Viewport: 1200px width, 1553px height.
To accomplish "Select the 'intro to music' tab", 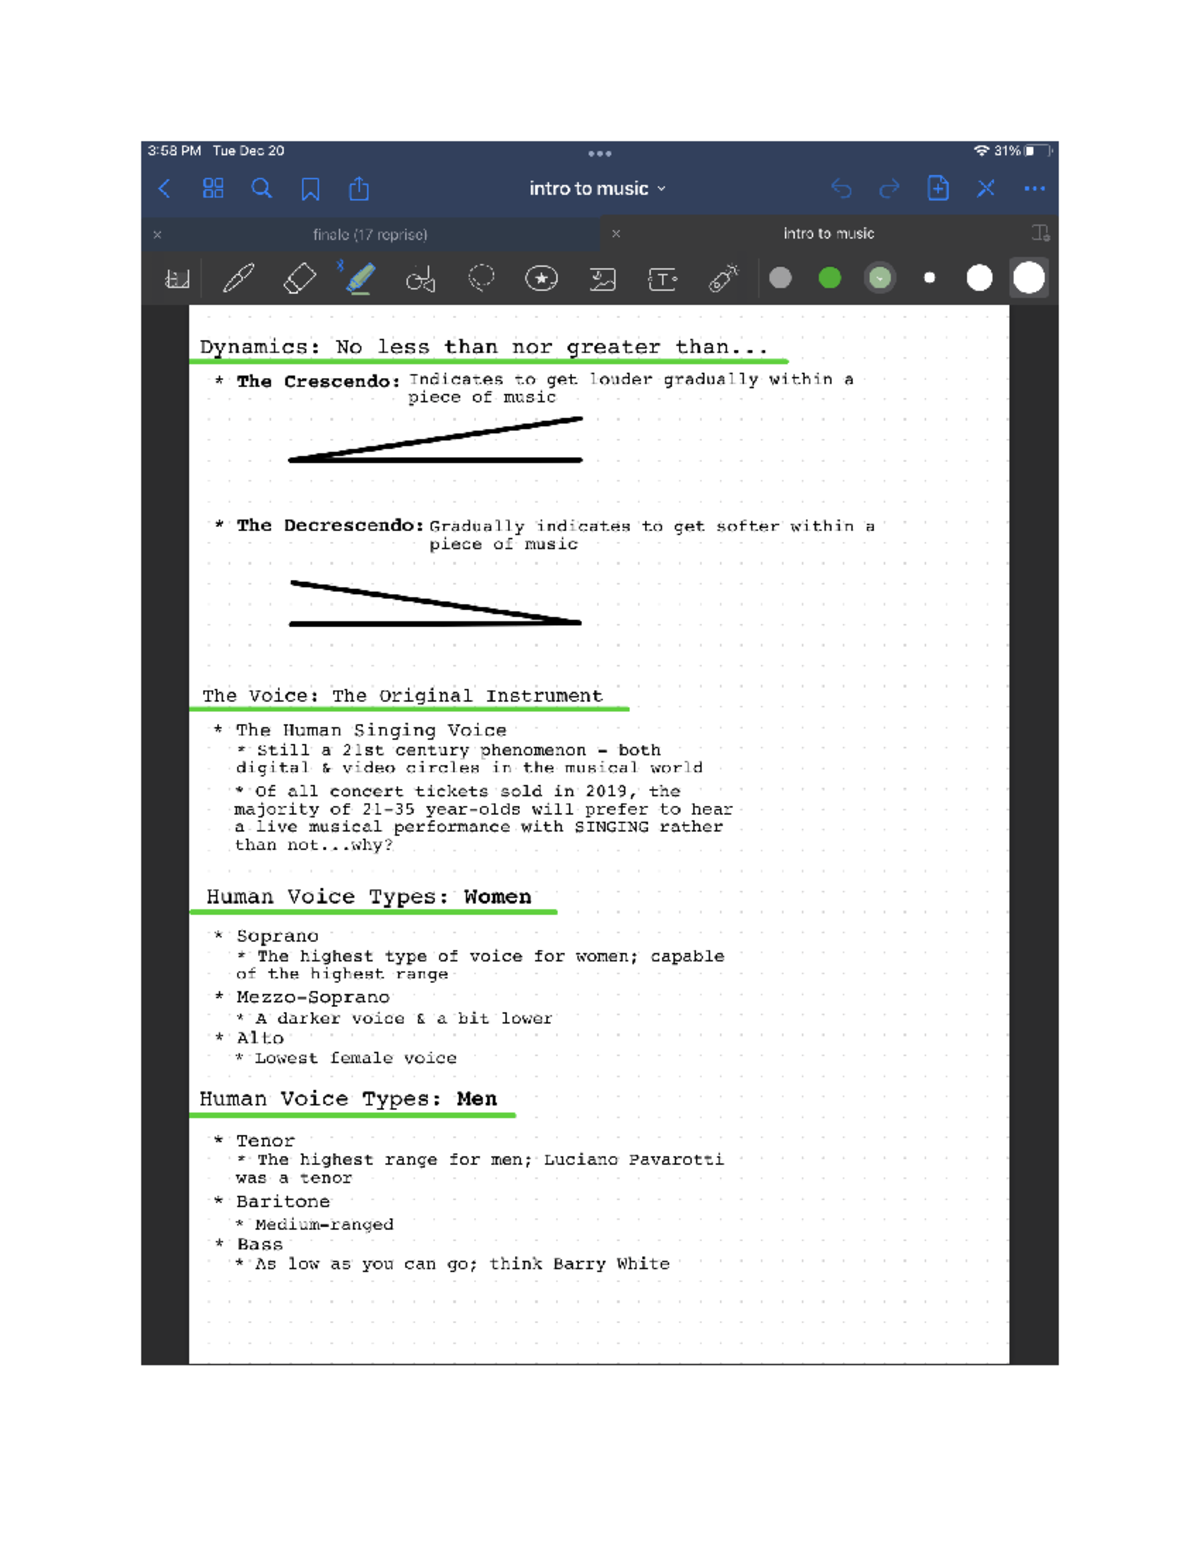I will tap(828, 233).
